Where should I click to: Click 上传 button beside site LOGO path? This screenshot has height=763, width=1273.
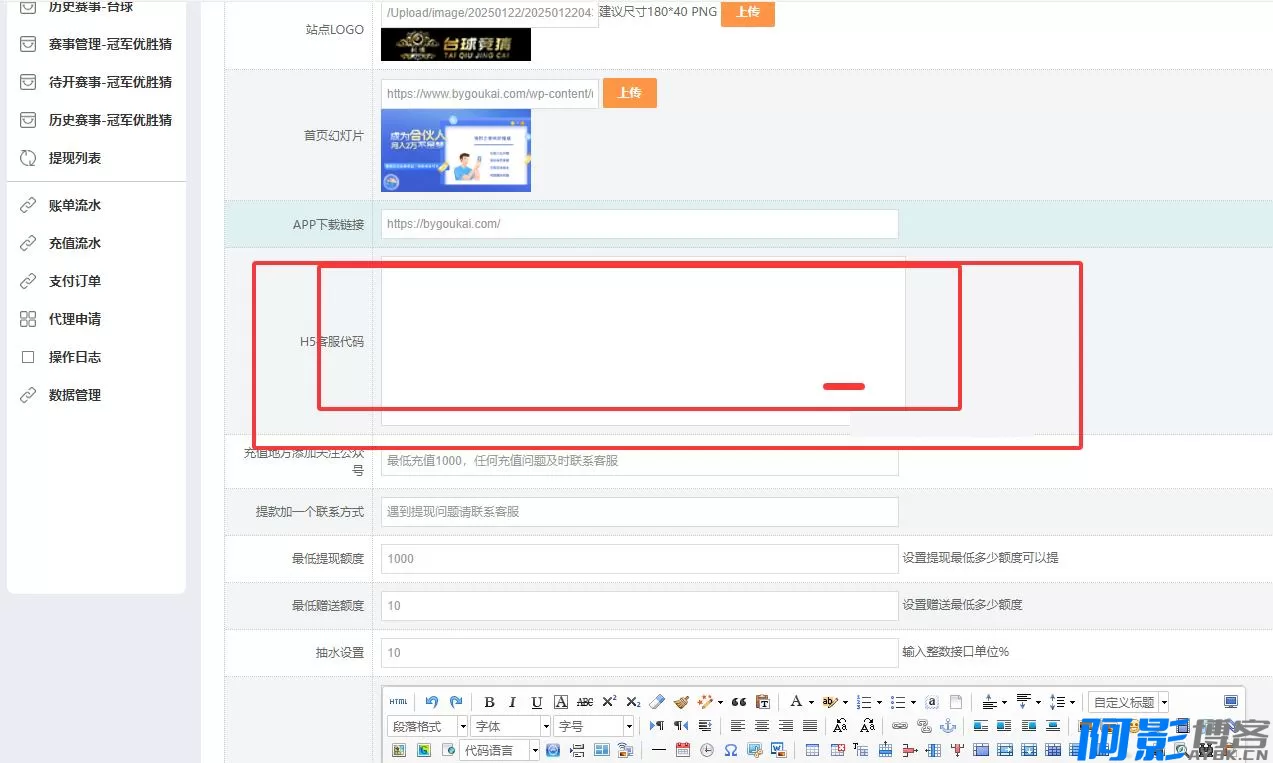(747, 12)
